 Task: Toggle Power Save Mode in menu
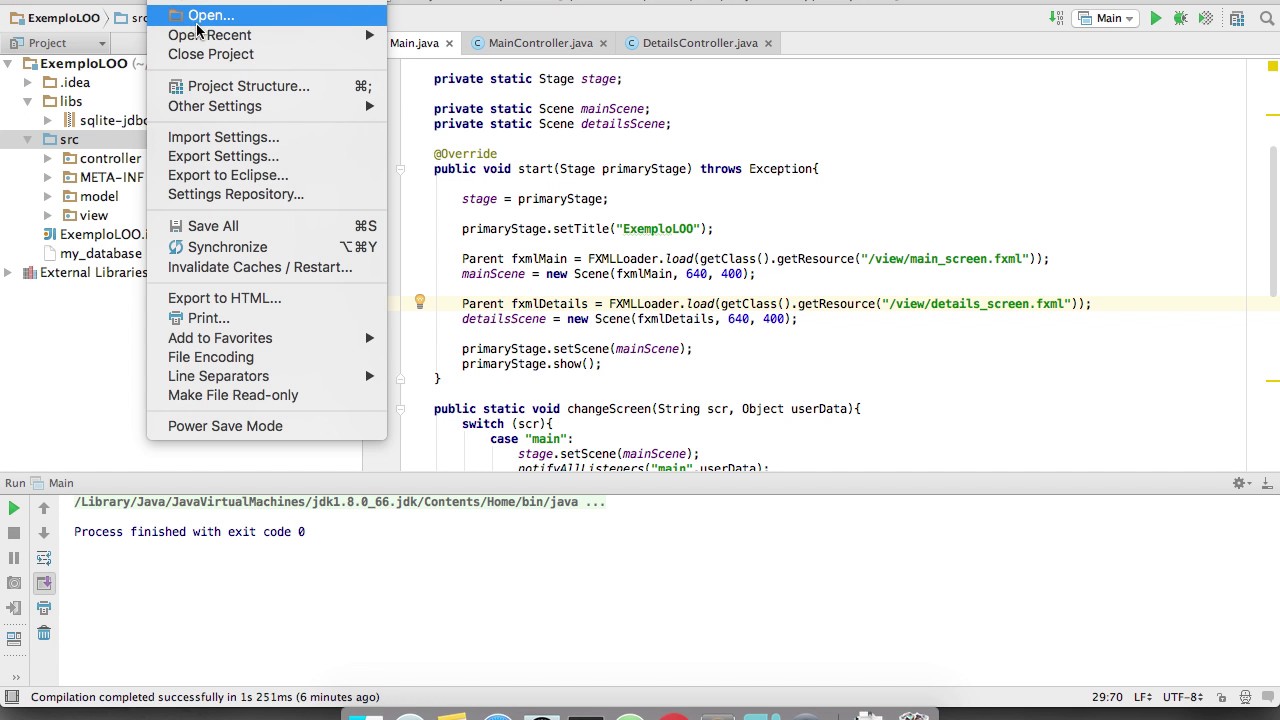(266, 426)
